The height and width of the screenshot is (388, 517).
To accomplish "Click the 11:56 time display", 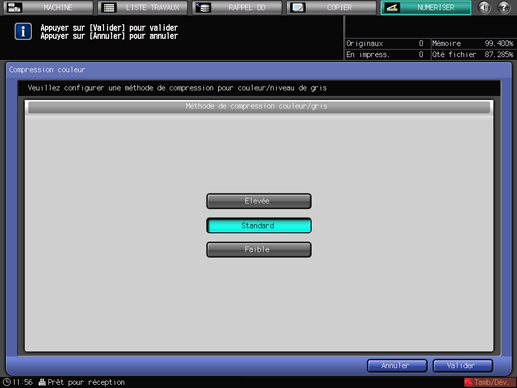I will 23,382.
